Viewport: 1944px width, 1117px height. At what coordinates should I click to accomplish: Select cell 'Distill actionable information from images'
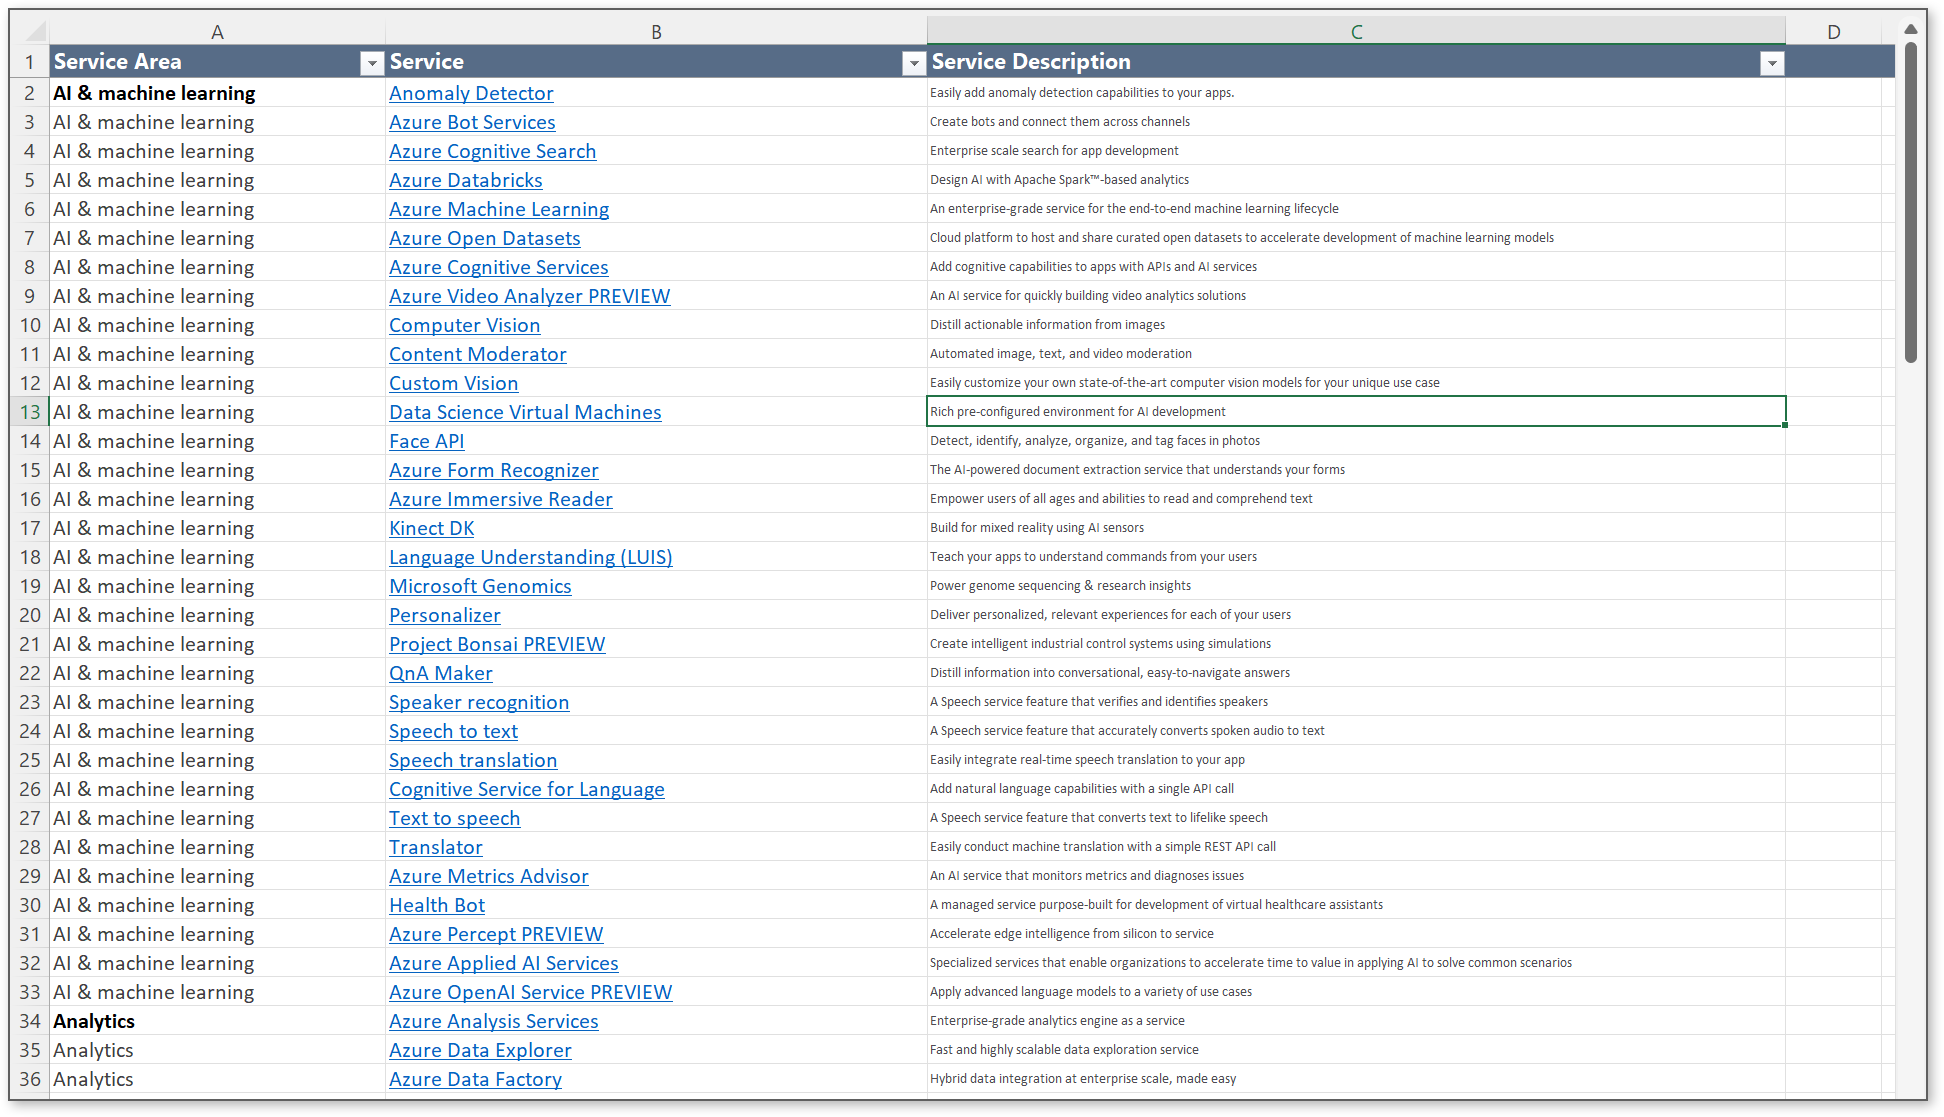[x=1356, y=325]
